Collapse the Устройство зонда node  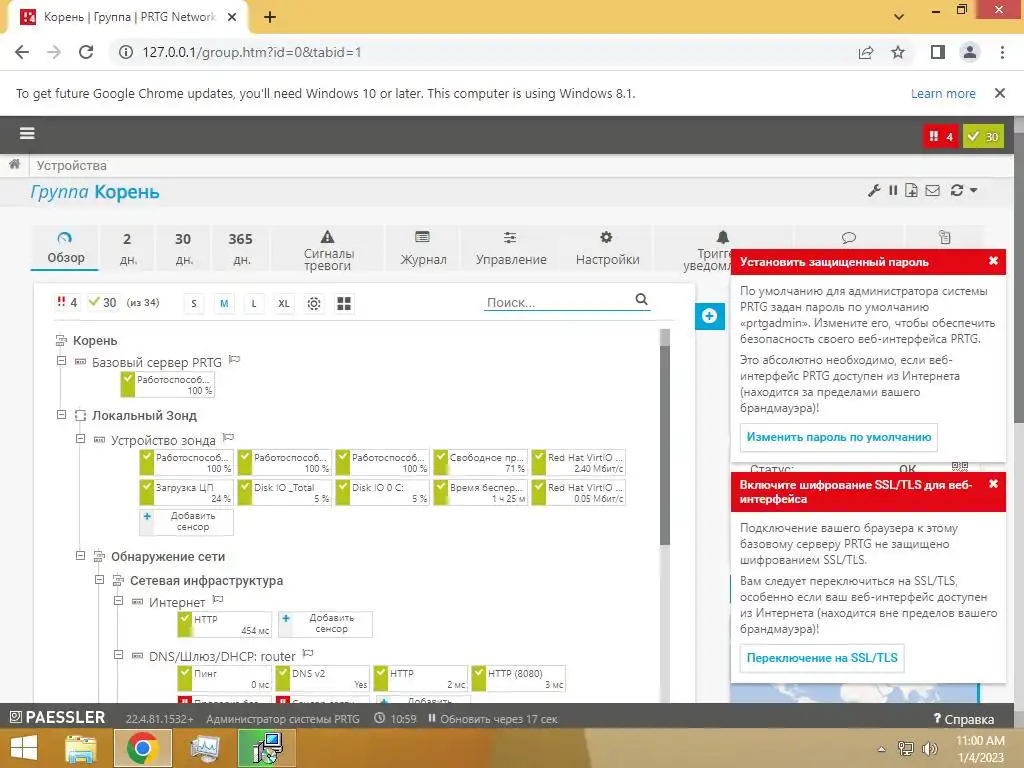[x=80, y=439]
